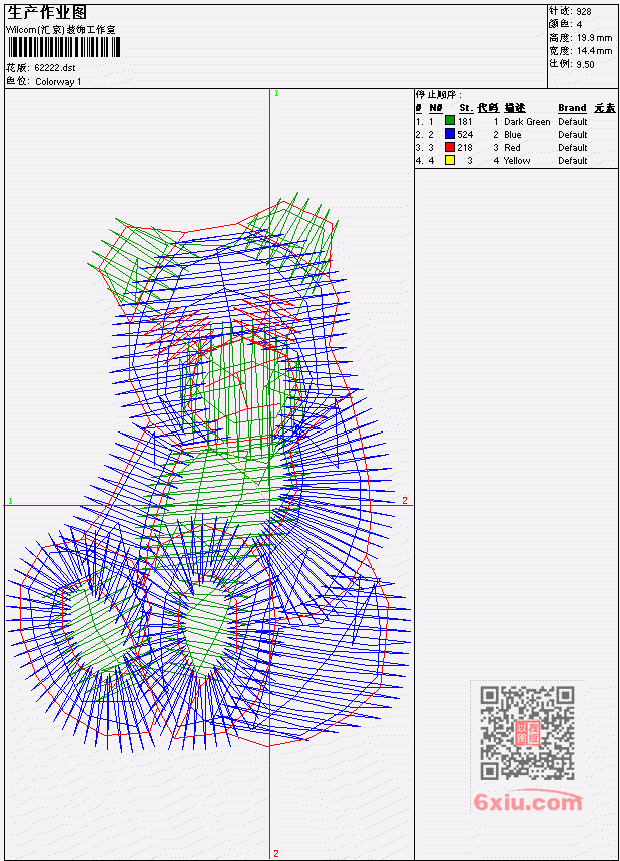
Task: Click the 元素 column header
Action: pos(605,108)
